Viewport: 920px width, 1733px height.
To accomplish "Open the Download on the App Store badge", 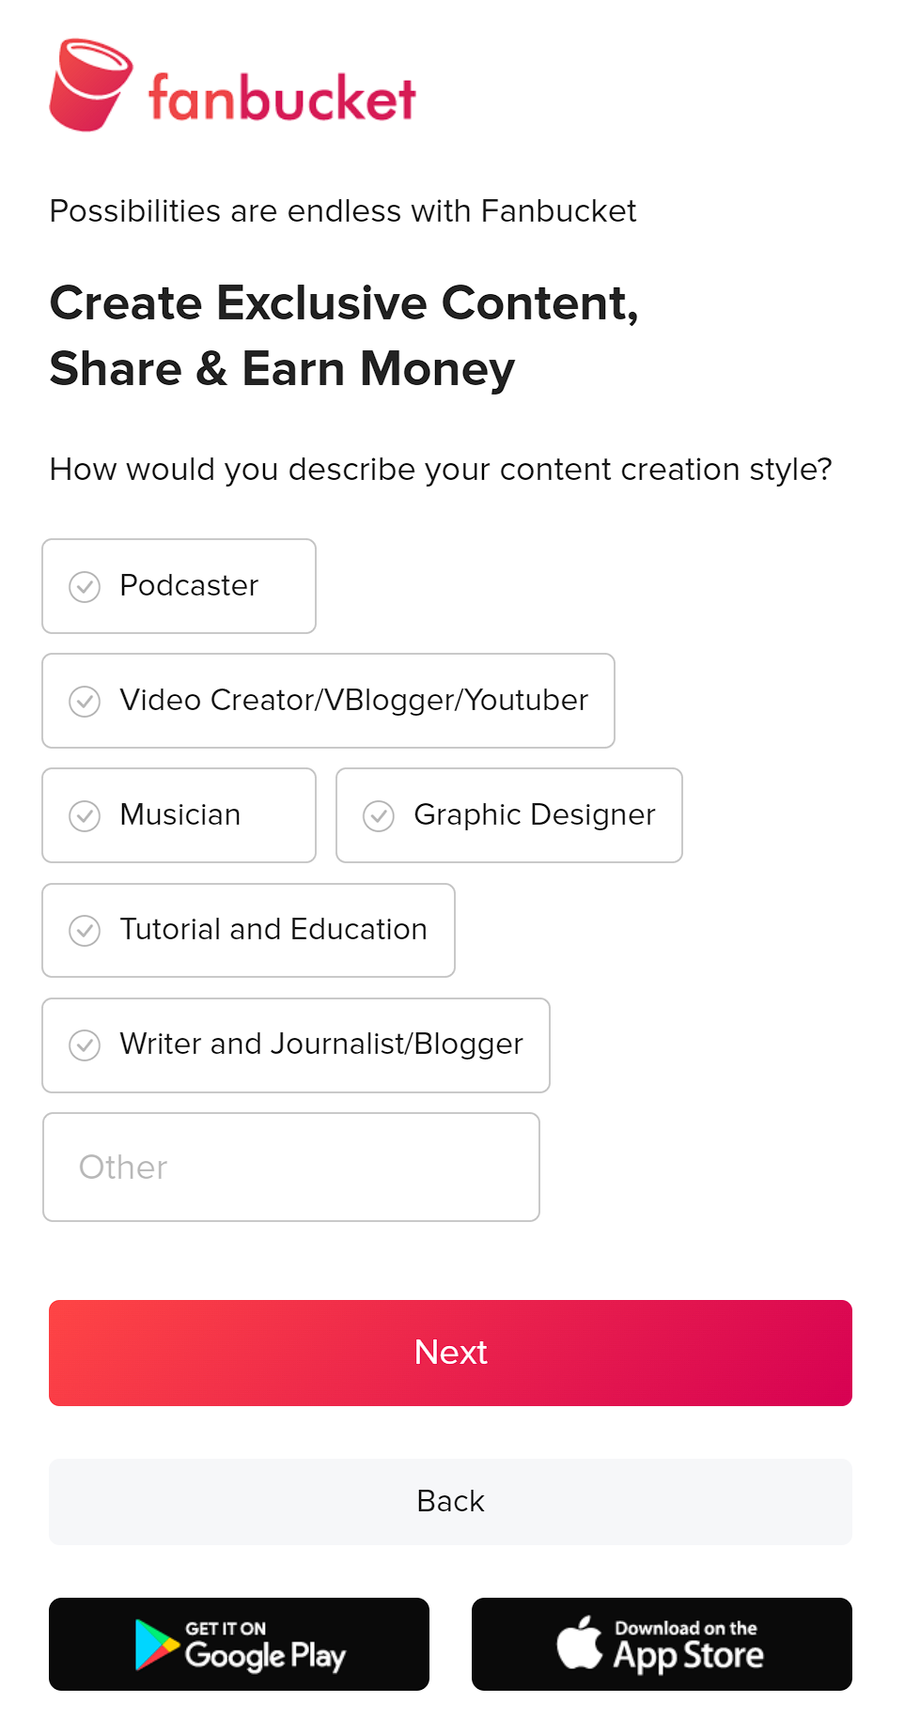I will (x=662, y=1645).
